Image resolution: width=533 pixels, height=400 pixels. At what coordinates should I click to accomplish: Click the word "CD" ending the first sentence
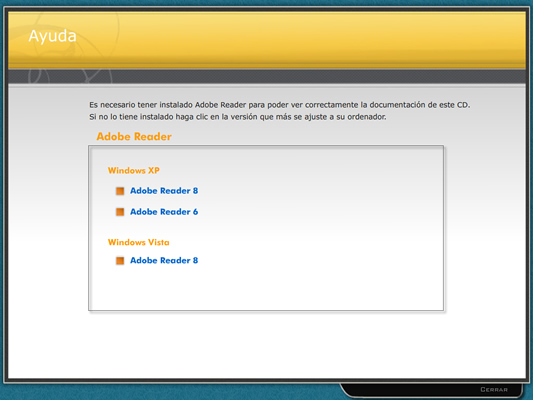463,105
